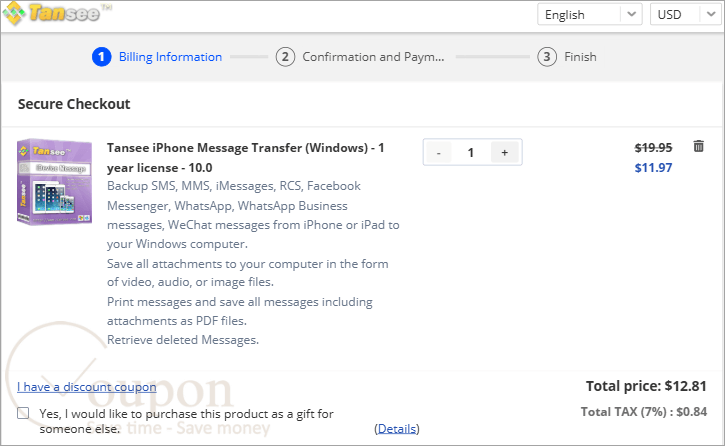Image resolution: width=725 pixels, height=446 pixels.
Task: Open the USD currency dropdown
Action: click(686, 14)
